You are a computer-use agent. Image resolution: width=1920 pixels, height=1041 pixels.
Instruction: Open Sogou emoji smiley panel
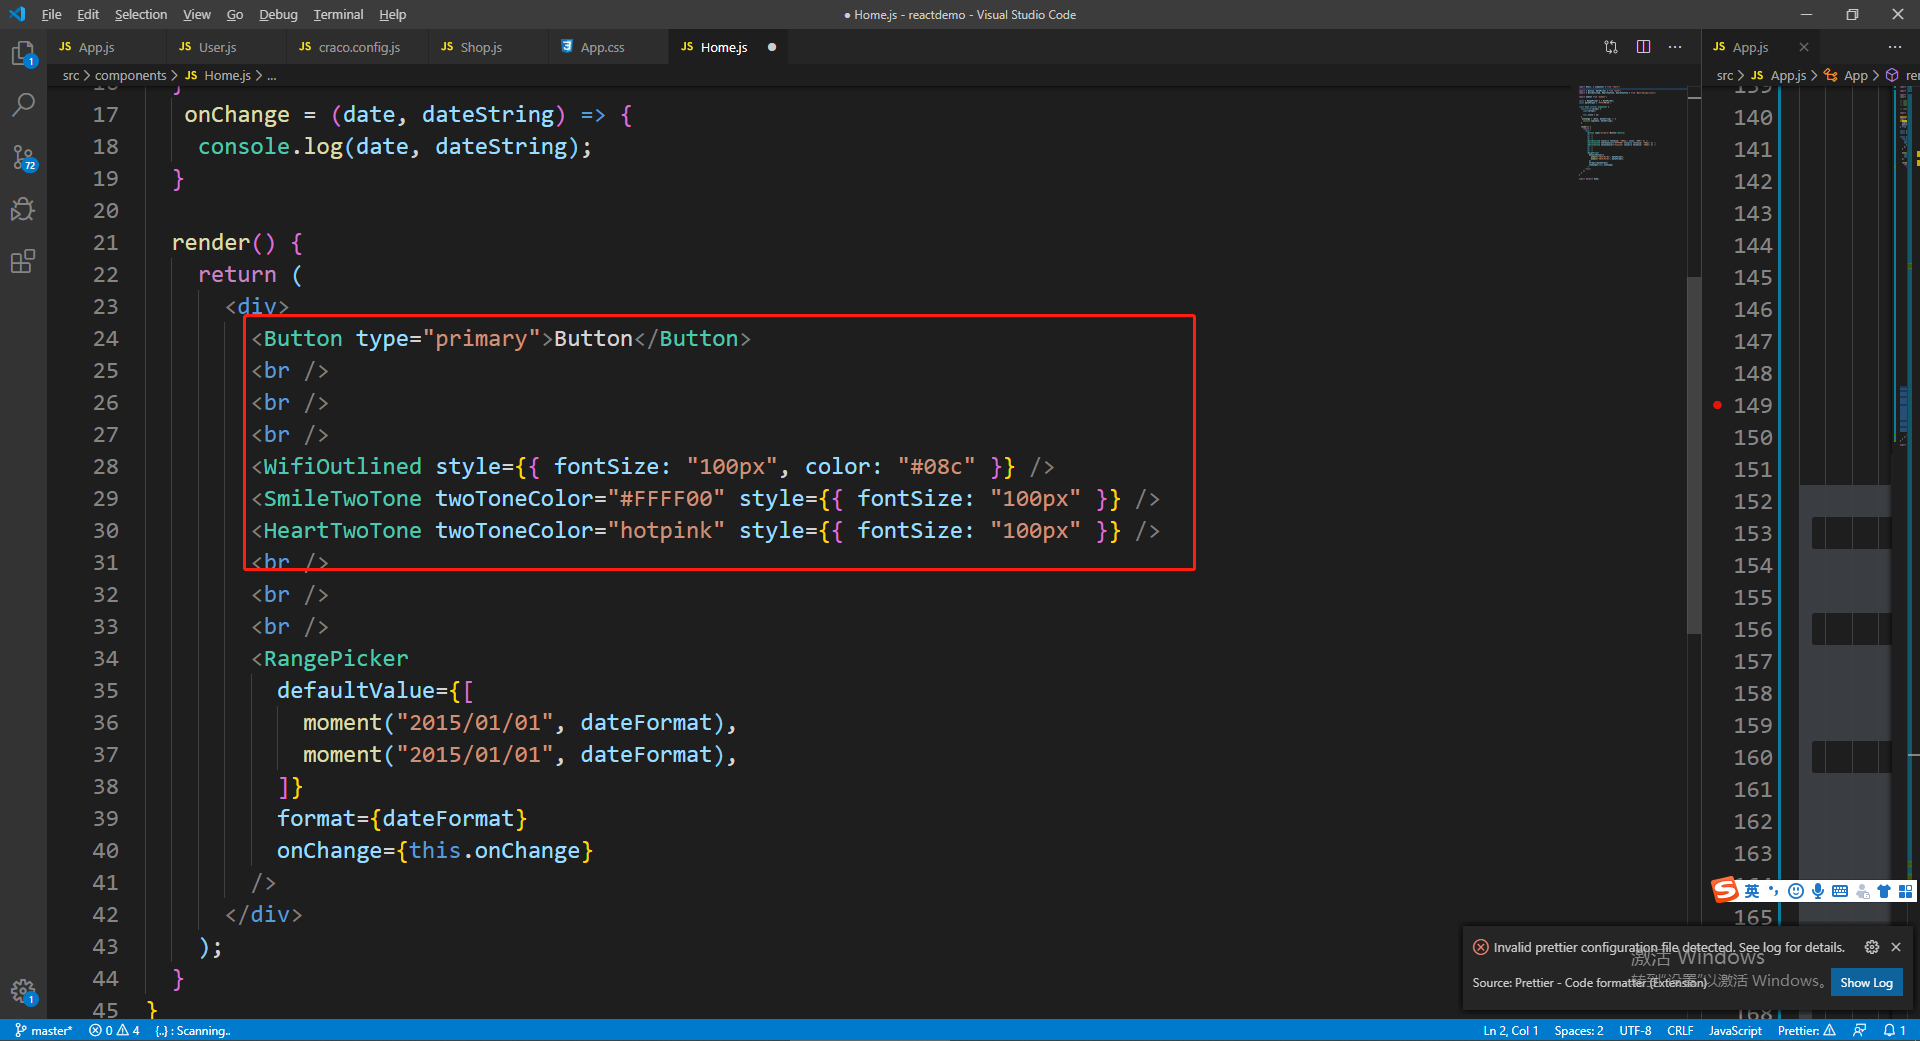click(1796, 891)
